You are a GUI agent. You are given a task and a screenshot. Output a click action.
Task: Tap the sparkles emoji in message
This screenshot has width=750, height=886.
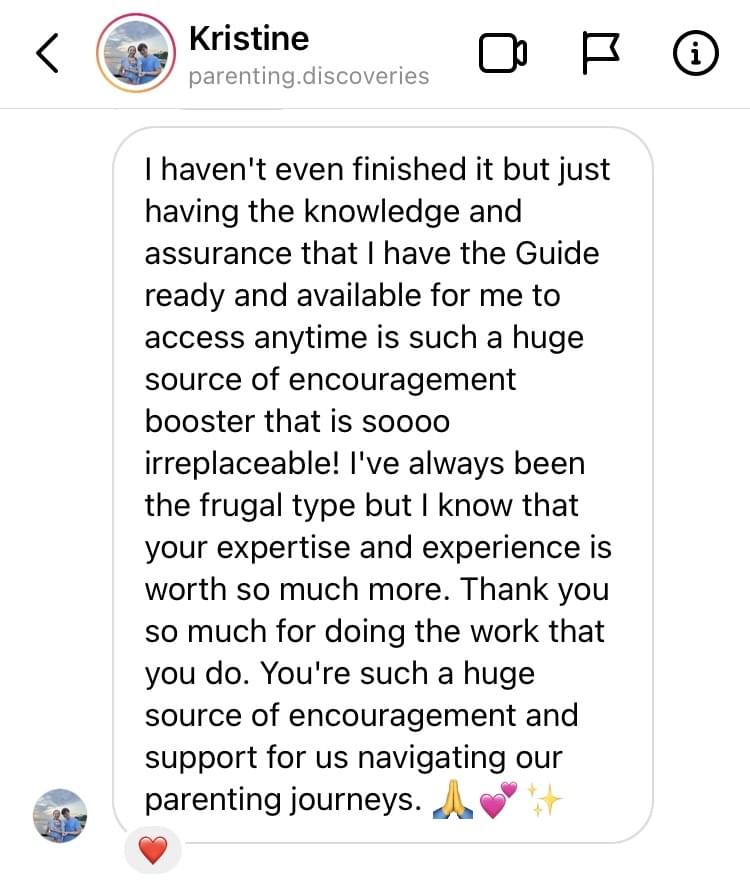544,800
